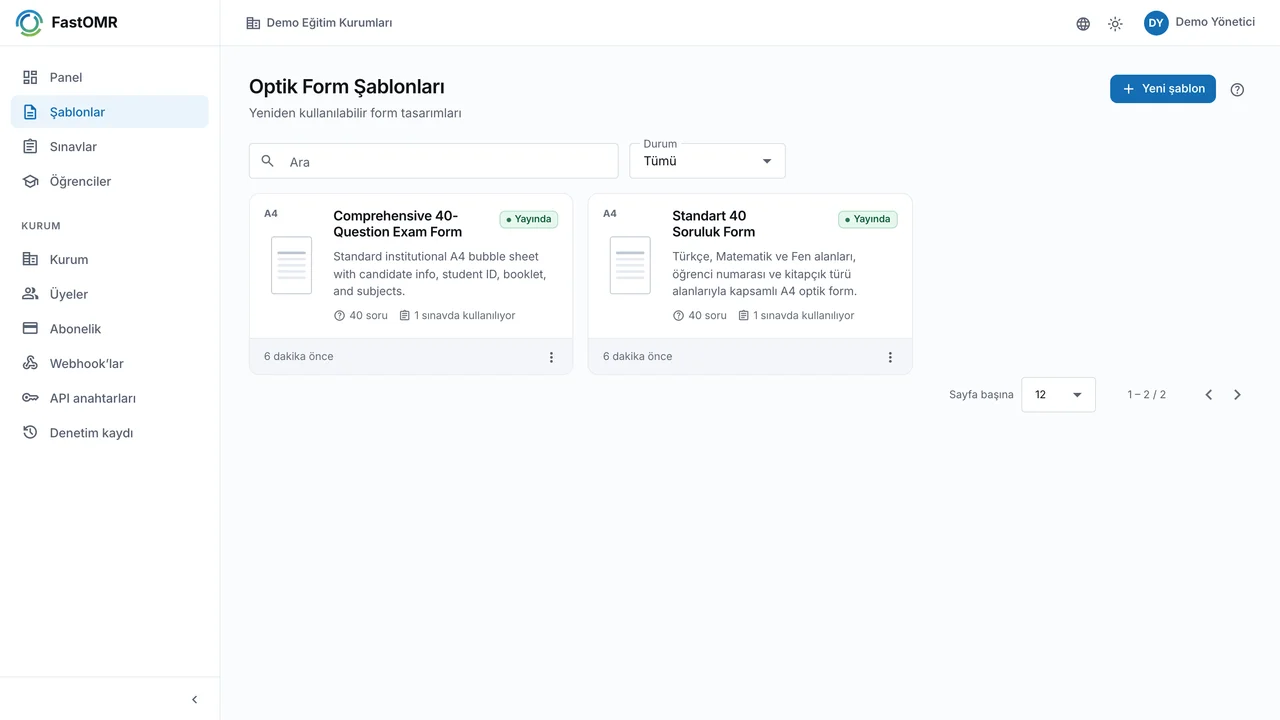Screen dimensions: 1280x720
Task: Click the FastOMR logo
Action: pyautogui.click(x=67, y=23)
